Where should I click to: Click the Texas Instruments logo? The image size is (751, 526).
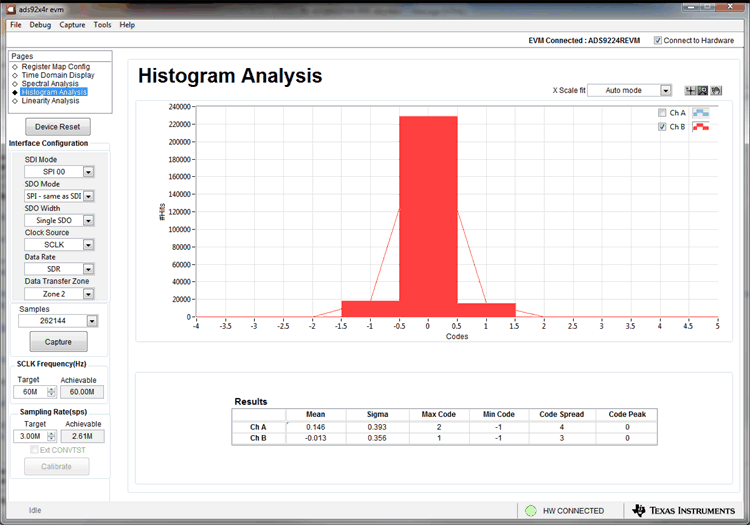pos(683,510)
